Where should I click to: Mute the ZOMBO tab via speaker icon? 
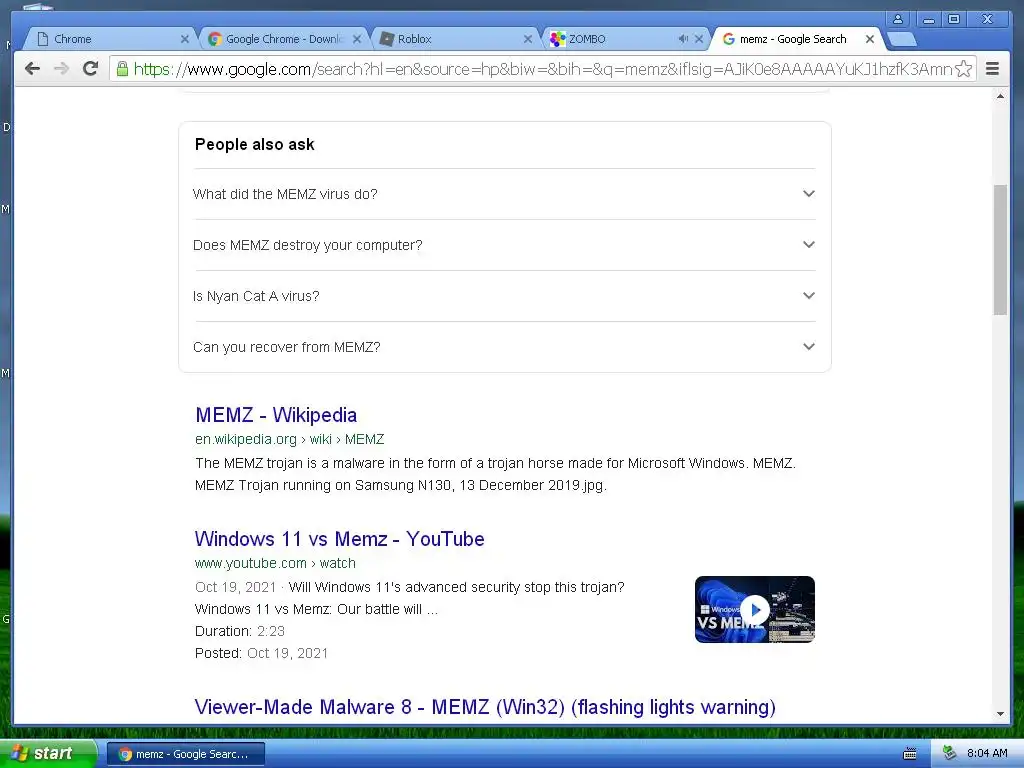click(683, 39)
